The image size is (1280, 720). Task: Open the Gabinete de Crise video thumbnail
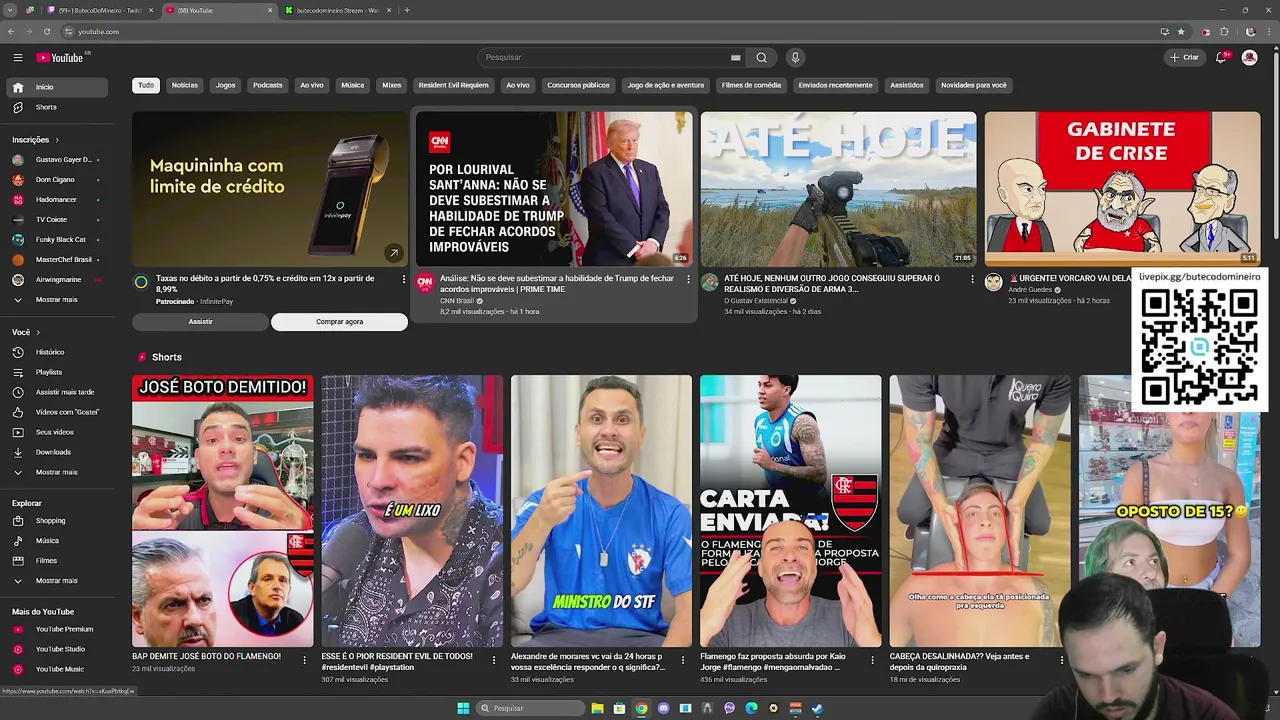(x=1122, y=188)
